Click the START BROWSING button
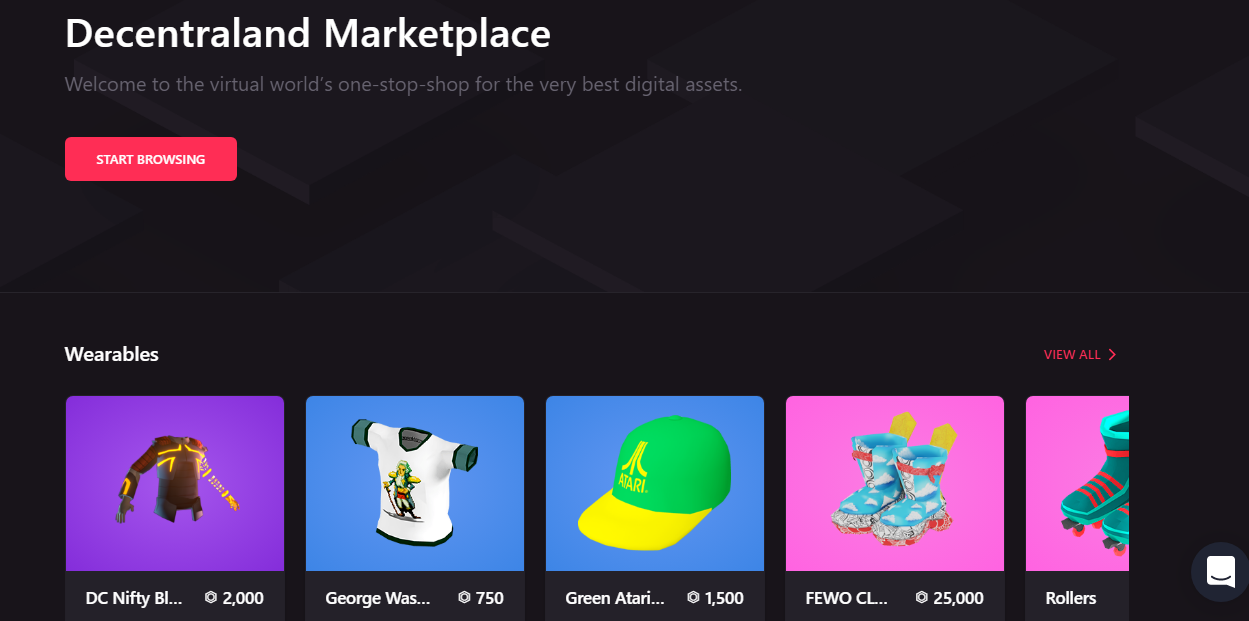 pyautogui.click(x=151, y=159)
